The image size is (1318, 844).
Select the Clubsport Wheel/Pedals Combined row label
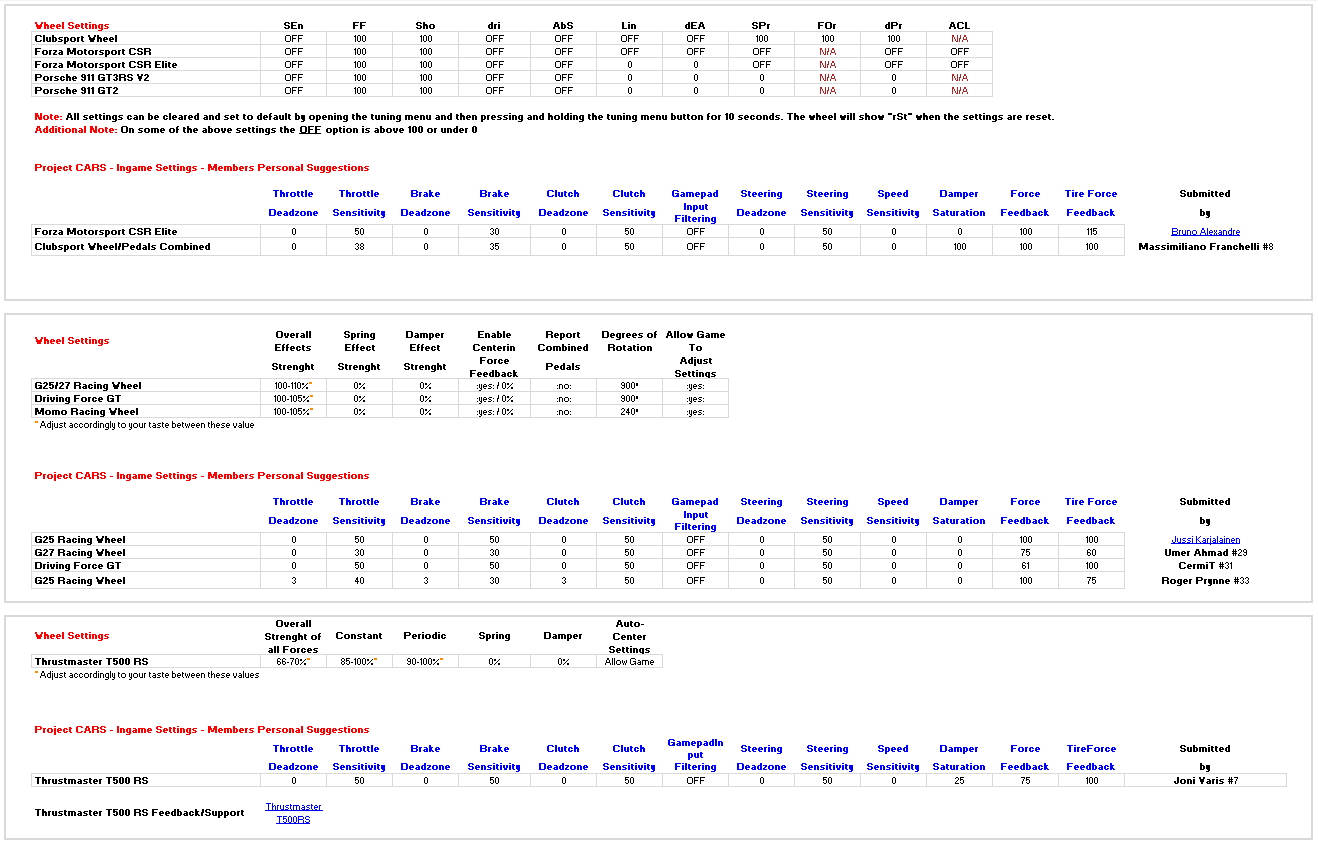tap(122, 247)
